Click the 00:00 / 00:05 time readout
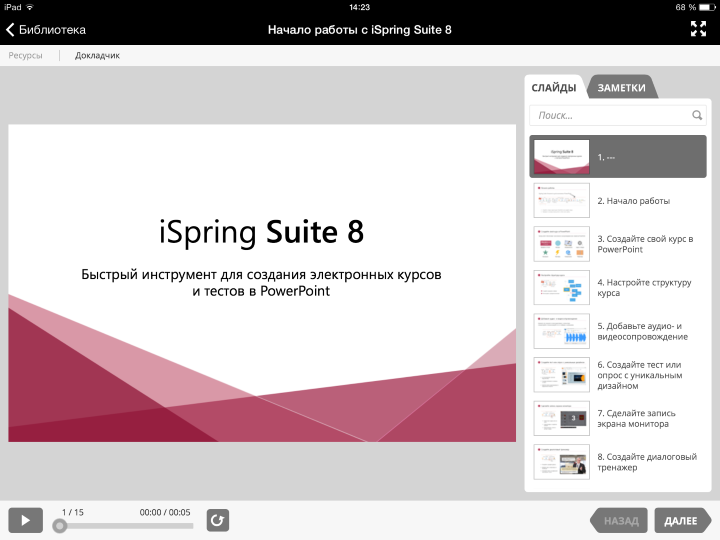This screenshot has height=540, width=720. coord(165,512)
